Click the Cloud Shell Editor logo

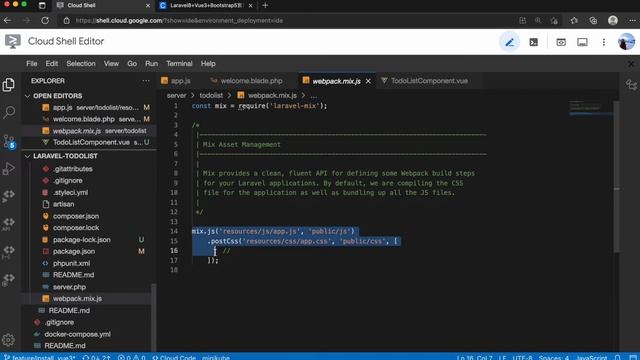pyautogui.click(x=13, y=41)
